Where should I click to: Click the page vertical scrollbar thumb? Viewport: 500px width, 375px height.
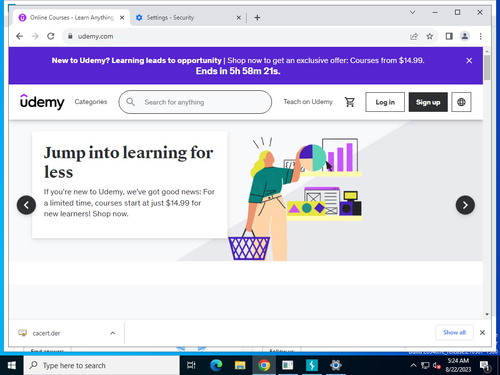click(x=487, y=68)
